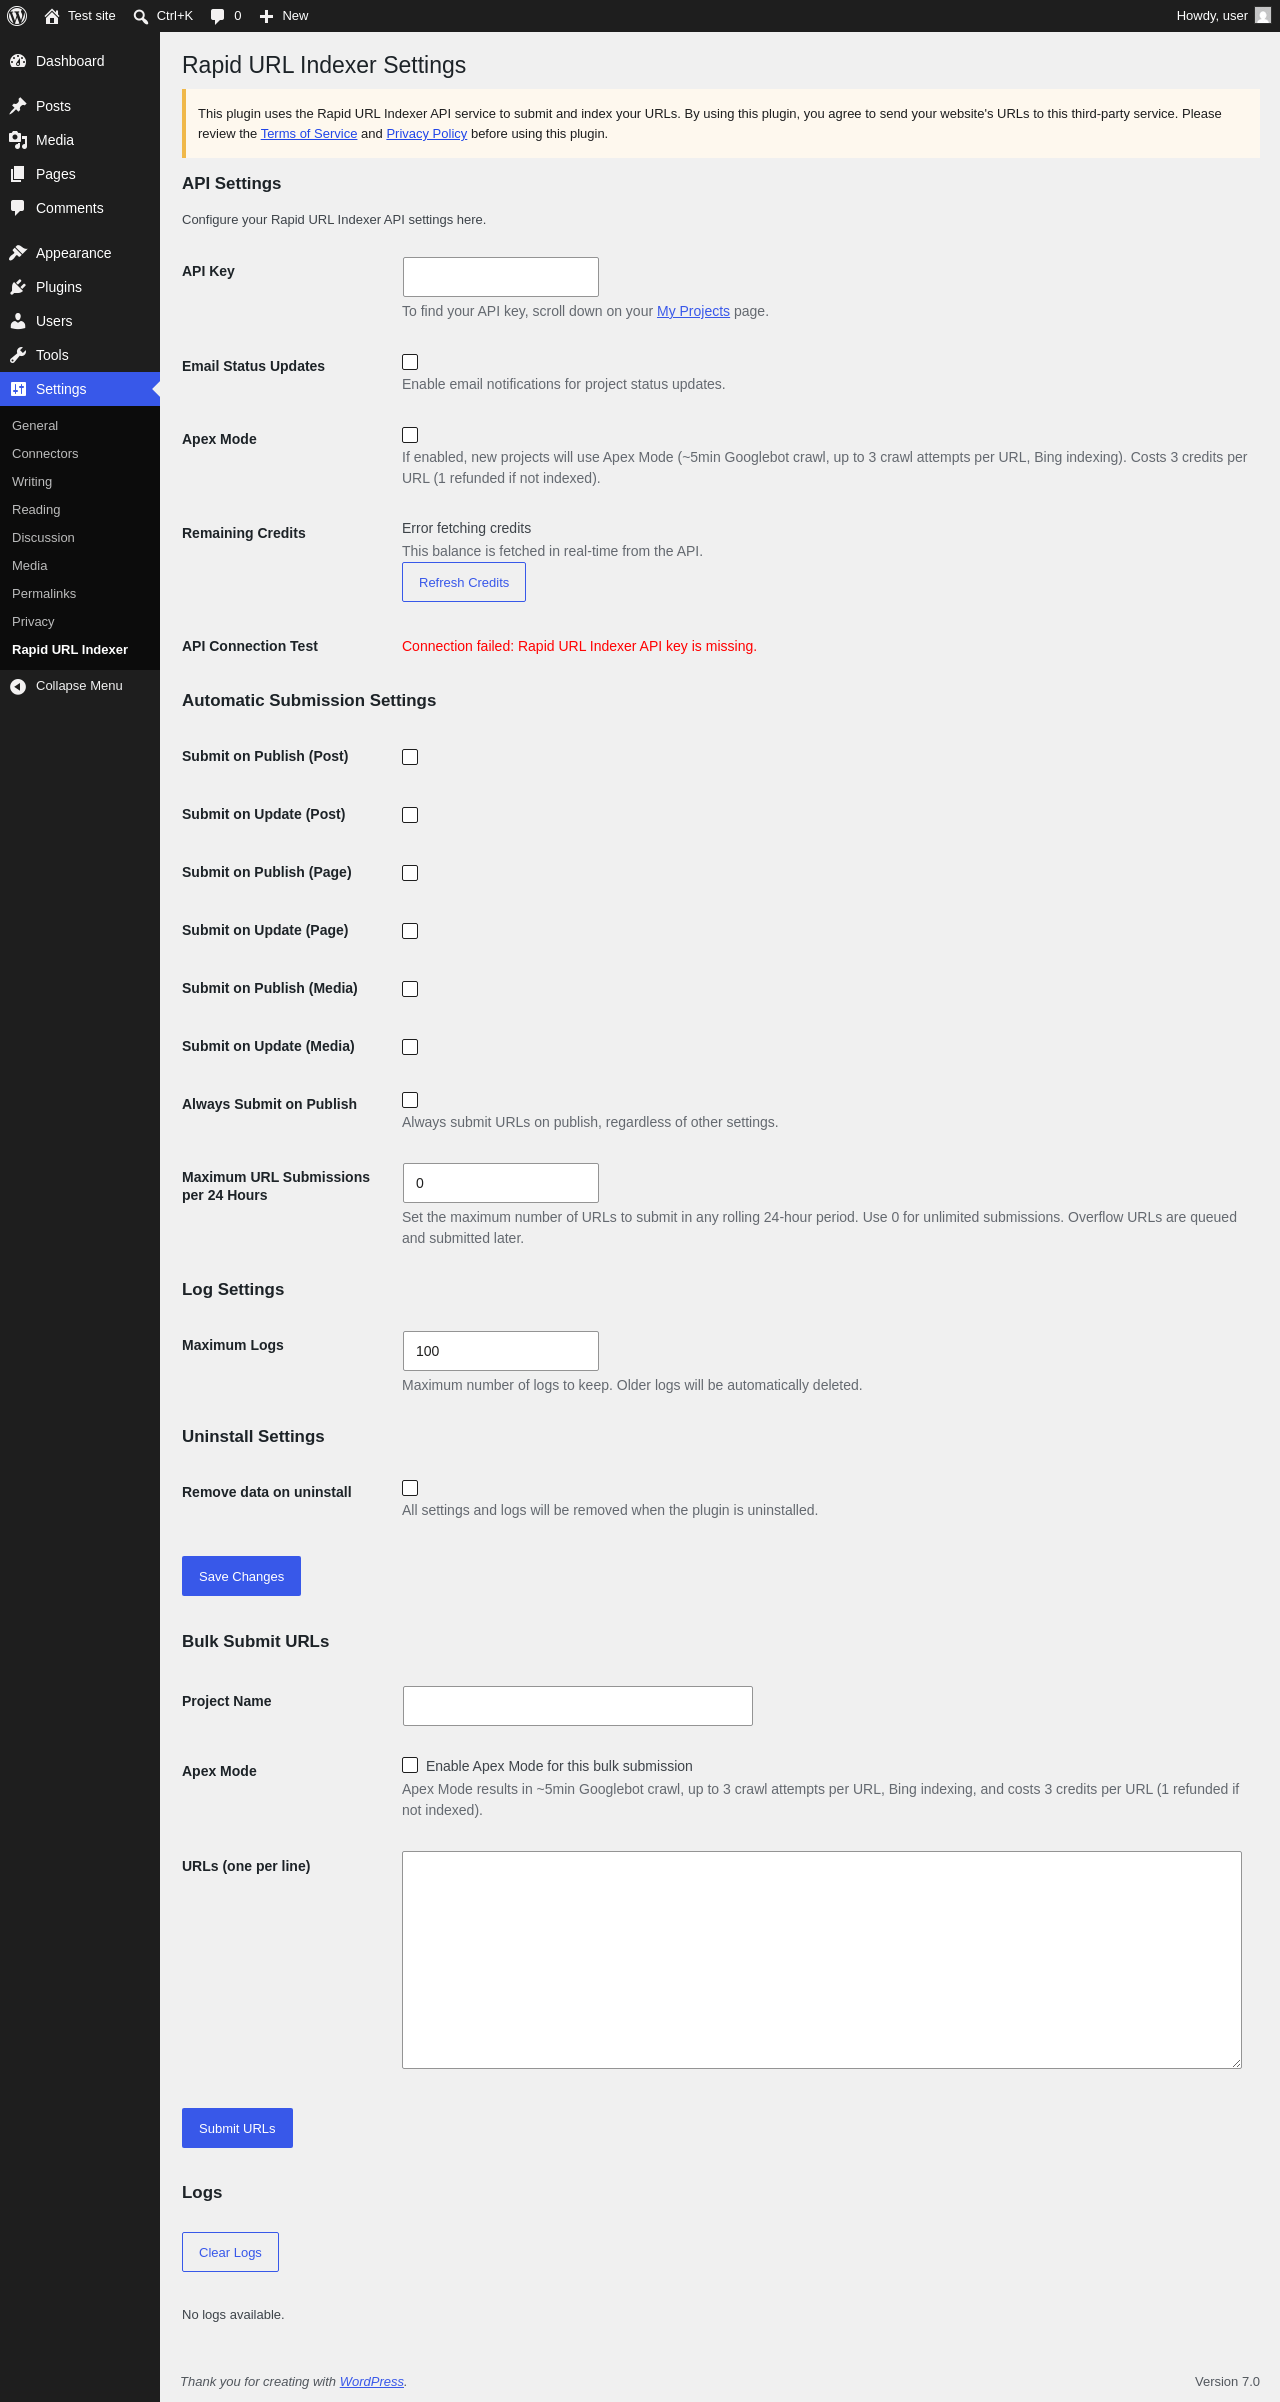Select Rapid URL Indexer submenu item

point(70,650)
